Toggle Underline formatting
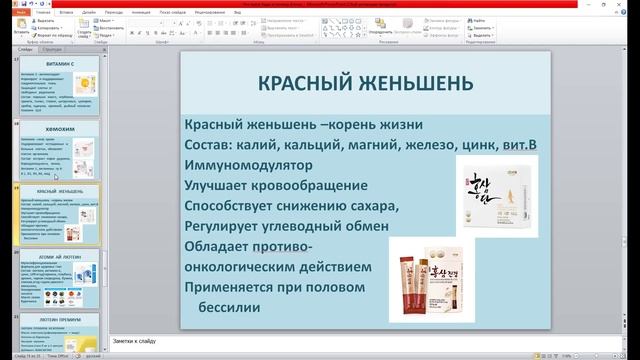The image size is (640, 360). pyautogui.click(x=147, y=33)
